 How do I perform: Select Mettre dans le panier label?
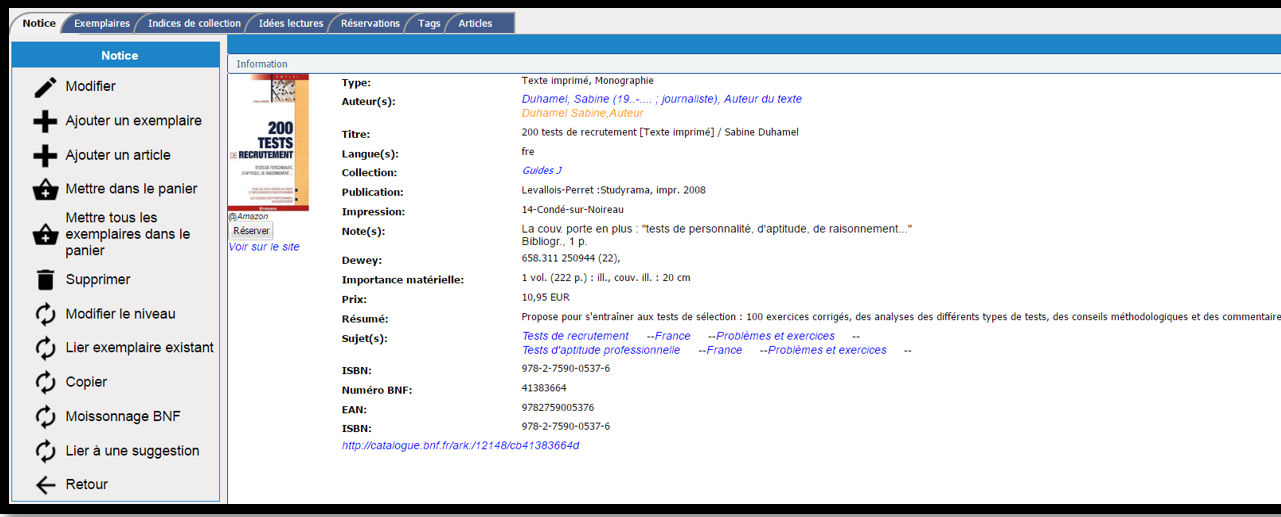coord(132,189)
